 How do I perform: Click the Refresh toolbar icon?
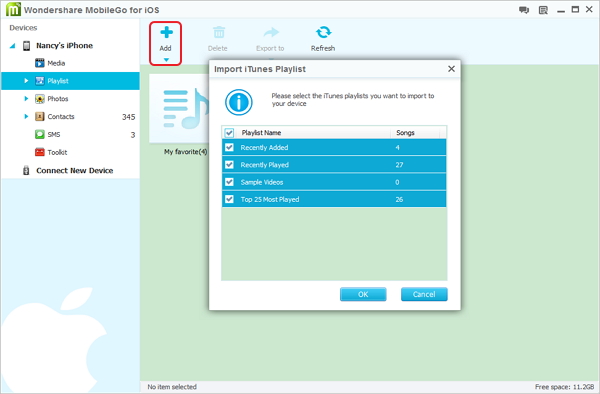click(323, 33)
